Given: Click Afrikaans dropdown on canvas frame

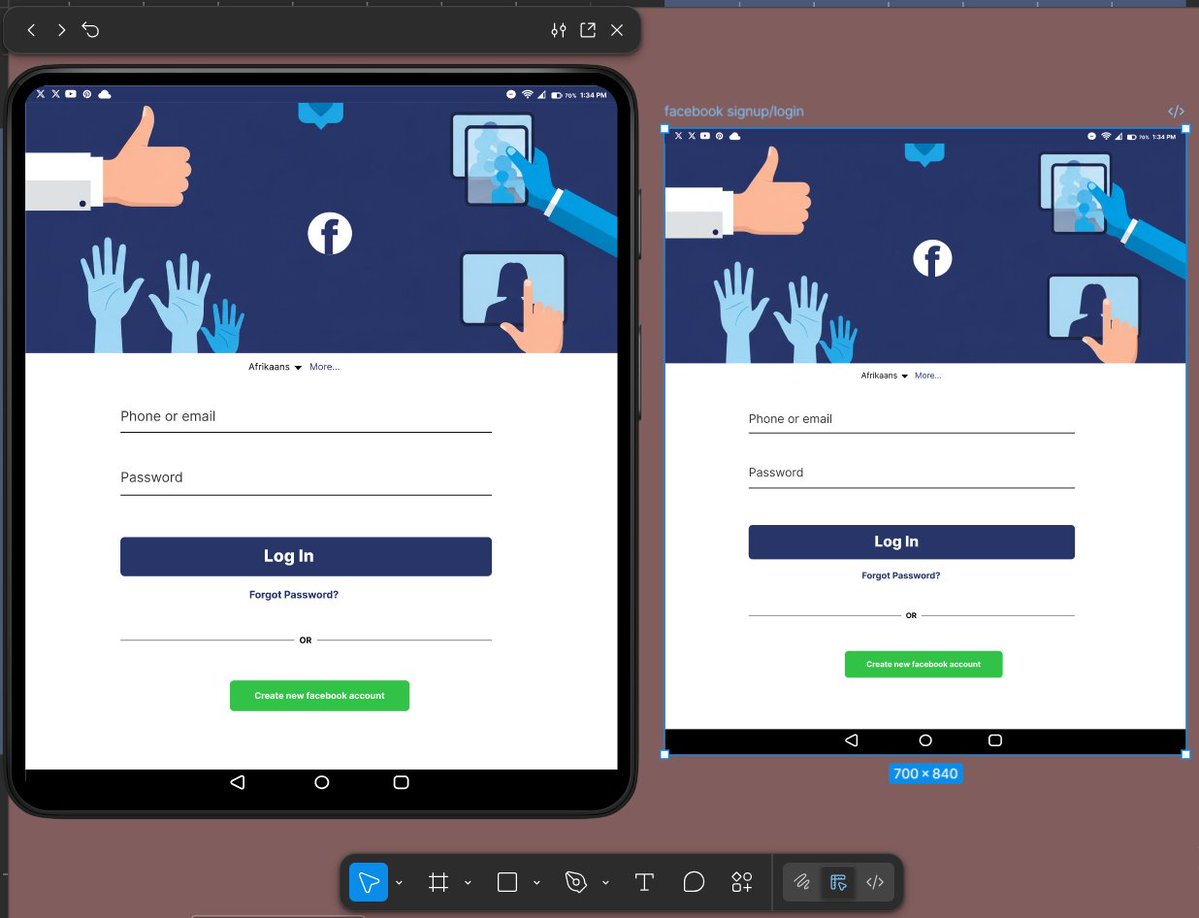Looking at the screenshot, I should click(x=884, y=375).
